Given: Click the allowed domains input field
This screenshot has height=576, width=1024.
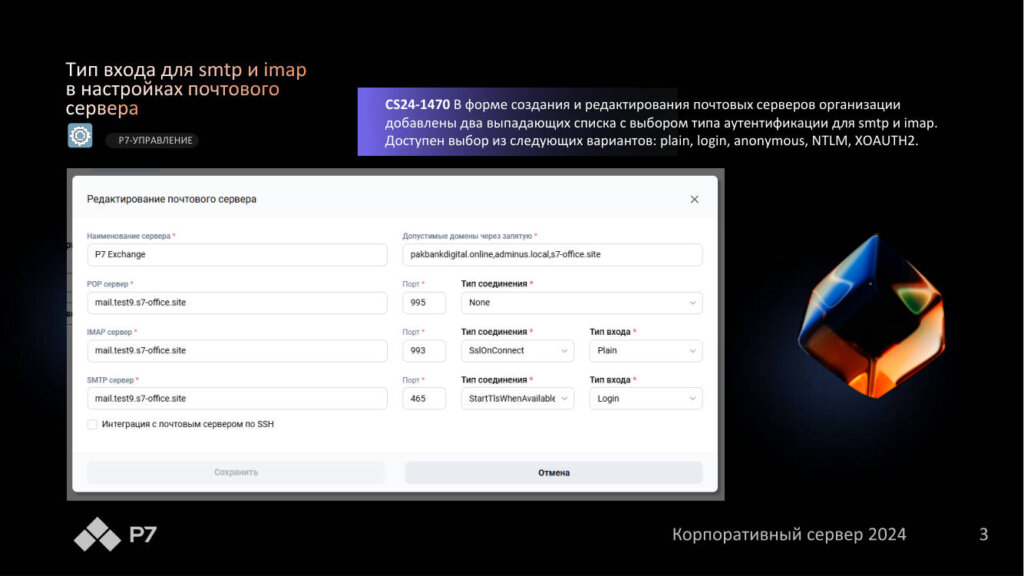Looking at the screenshot, I should (x=552, y=255).
